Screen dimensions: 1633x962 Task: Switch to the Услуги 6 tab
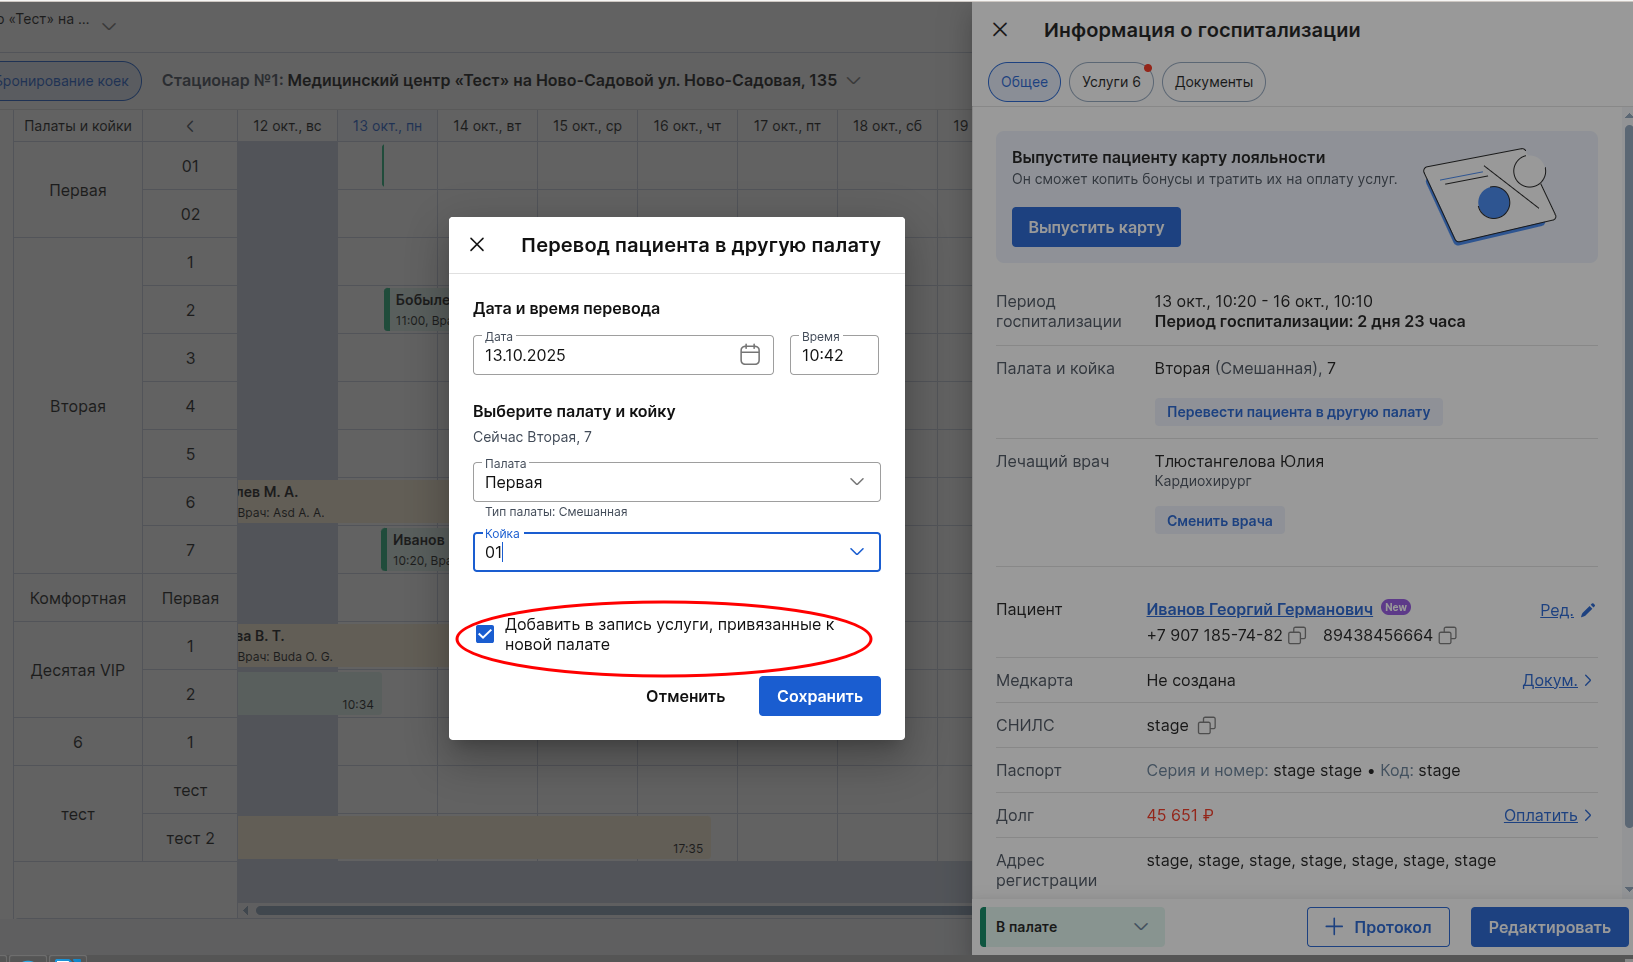(1110, 82)
